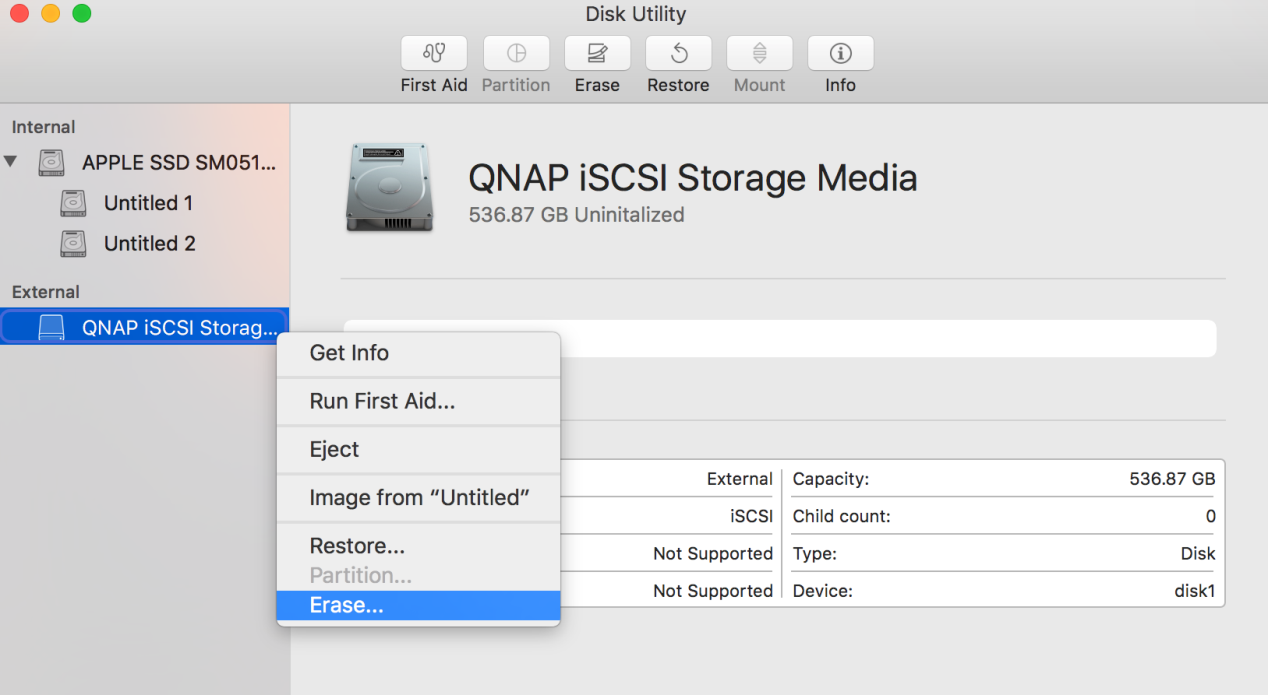This screenshot has height=695, width=1268.
Task: Open the Info toolbar button
Action: click(x=840, y=53)
